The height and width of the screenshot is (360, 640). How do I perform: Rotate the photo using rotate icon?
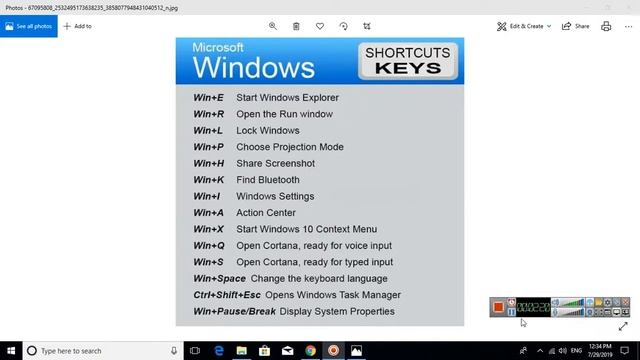pyautogui.click(x=344, y=26)
